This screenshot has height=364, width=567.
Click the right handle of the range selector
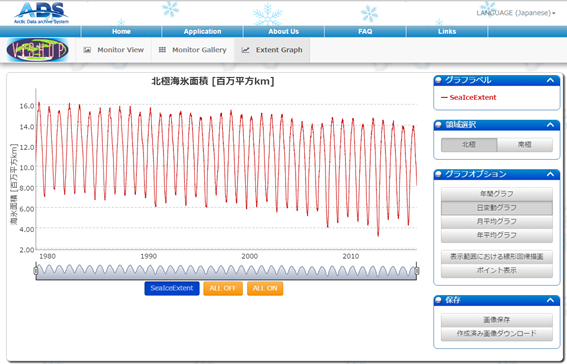(x=417, y=271)
